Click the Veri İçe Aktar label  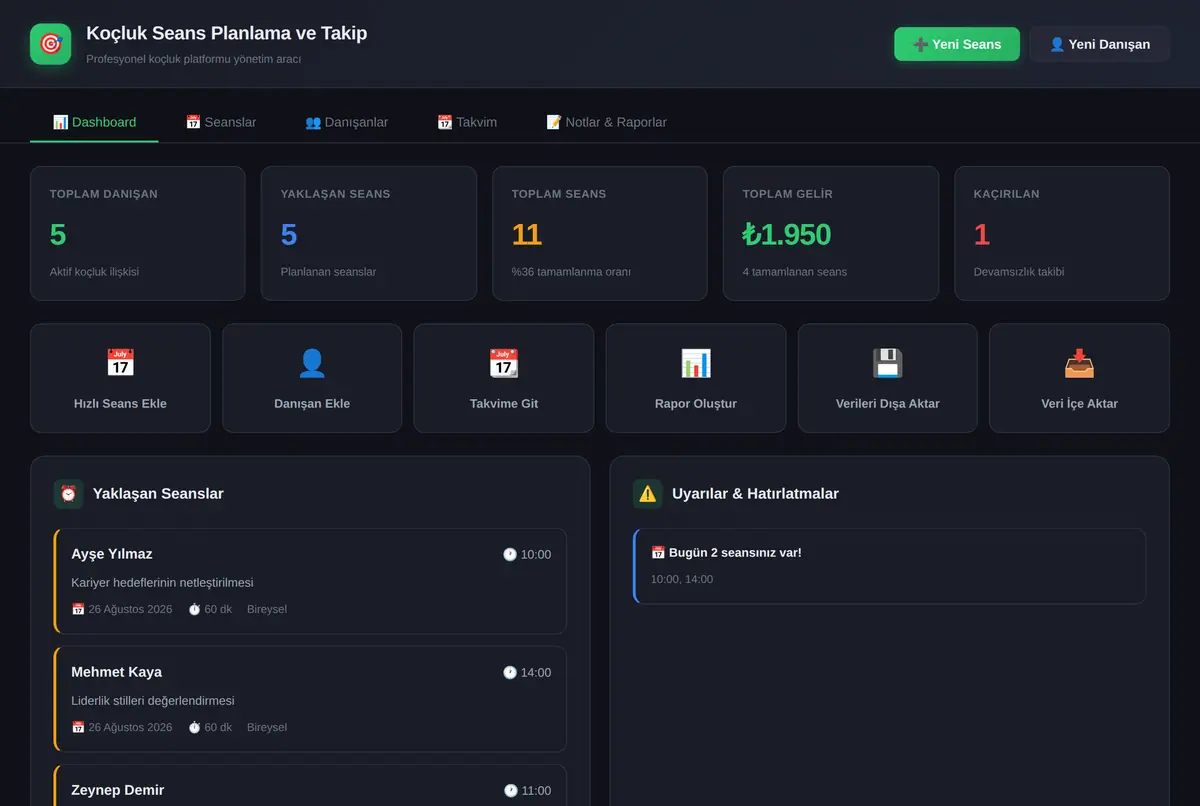point(1080,404)
